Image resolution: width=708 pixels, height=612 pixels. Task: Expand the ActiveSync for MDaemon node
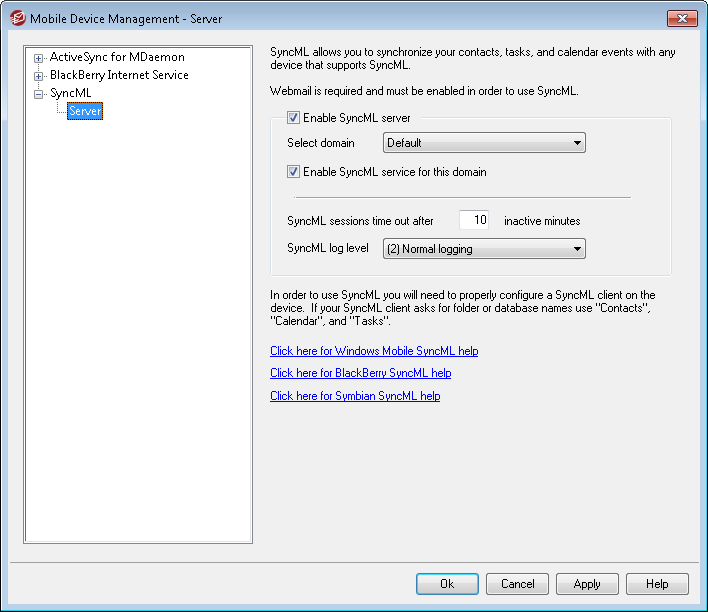pos(39,58)
